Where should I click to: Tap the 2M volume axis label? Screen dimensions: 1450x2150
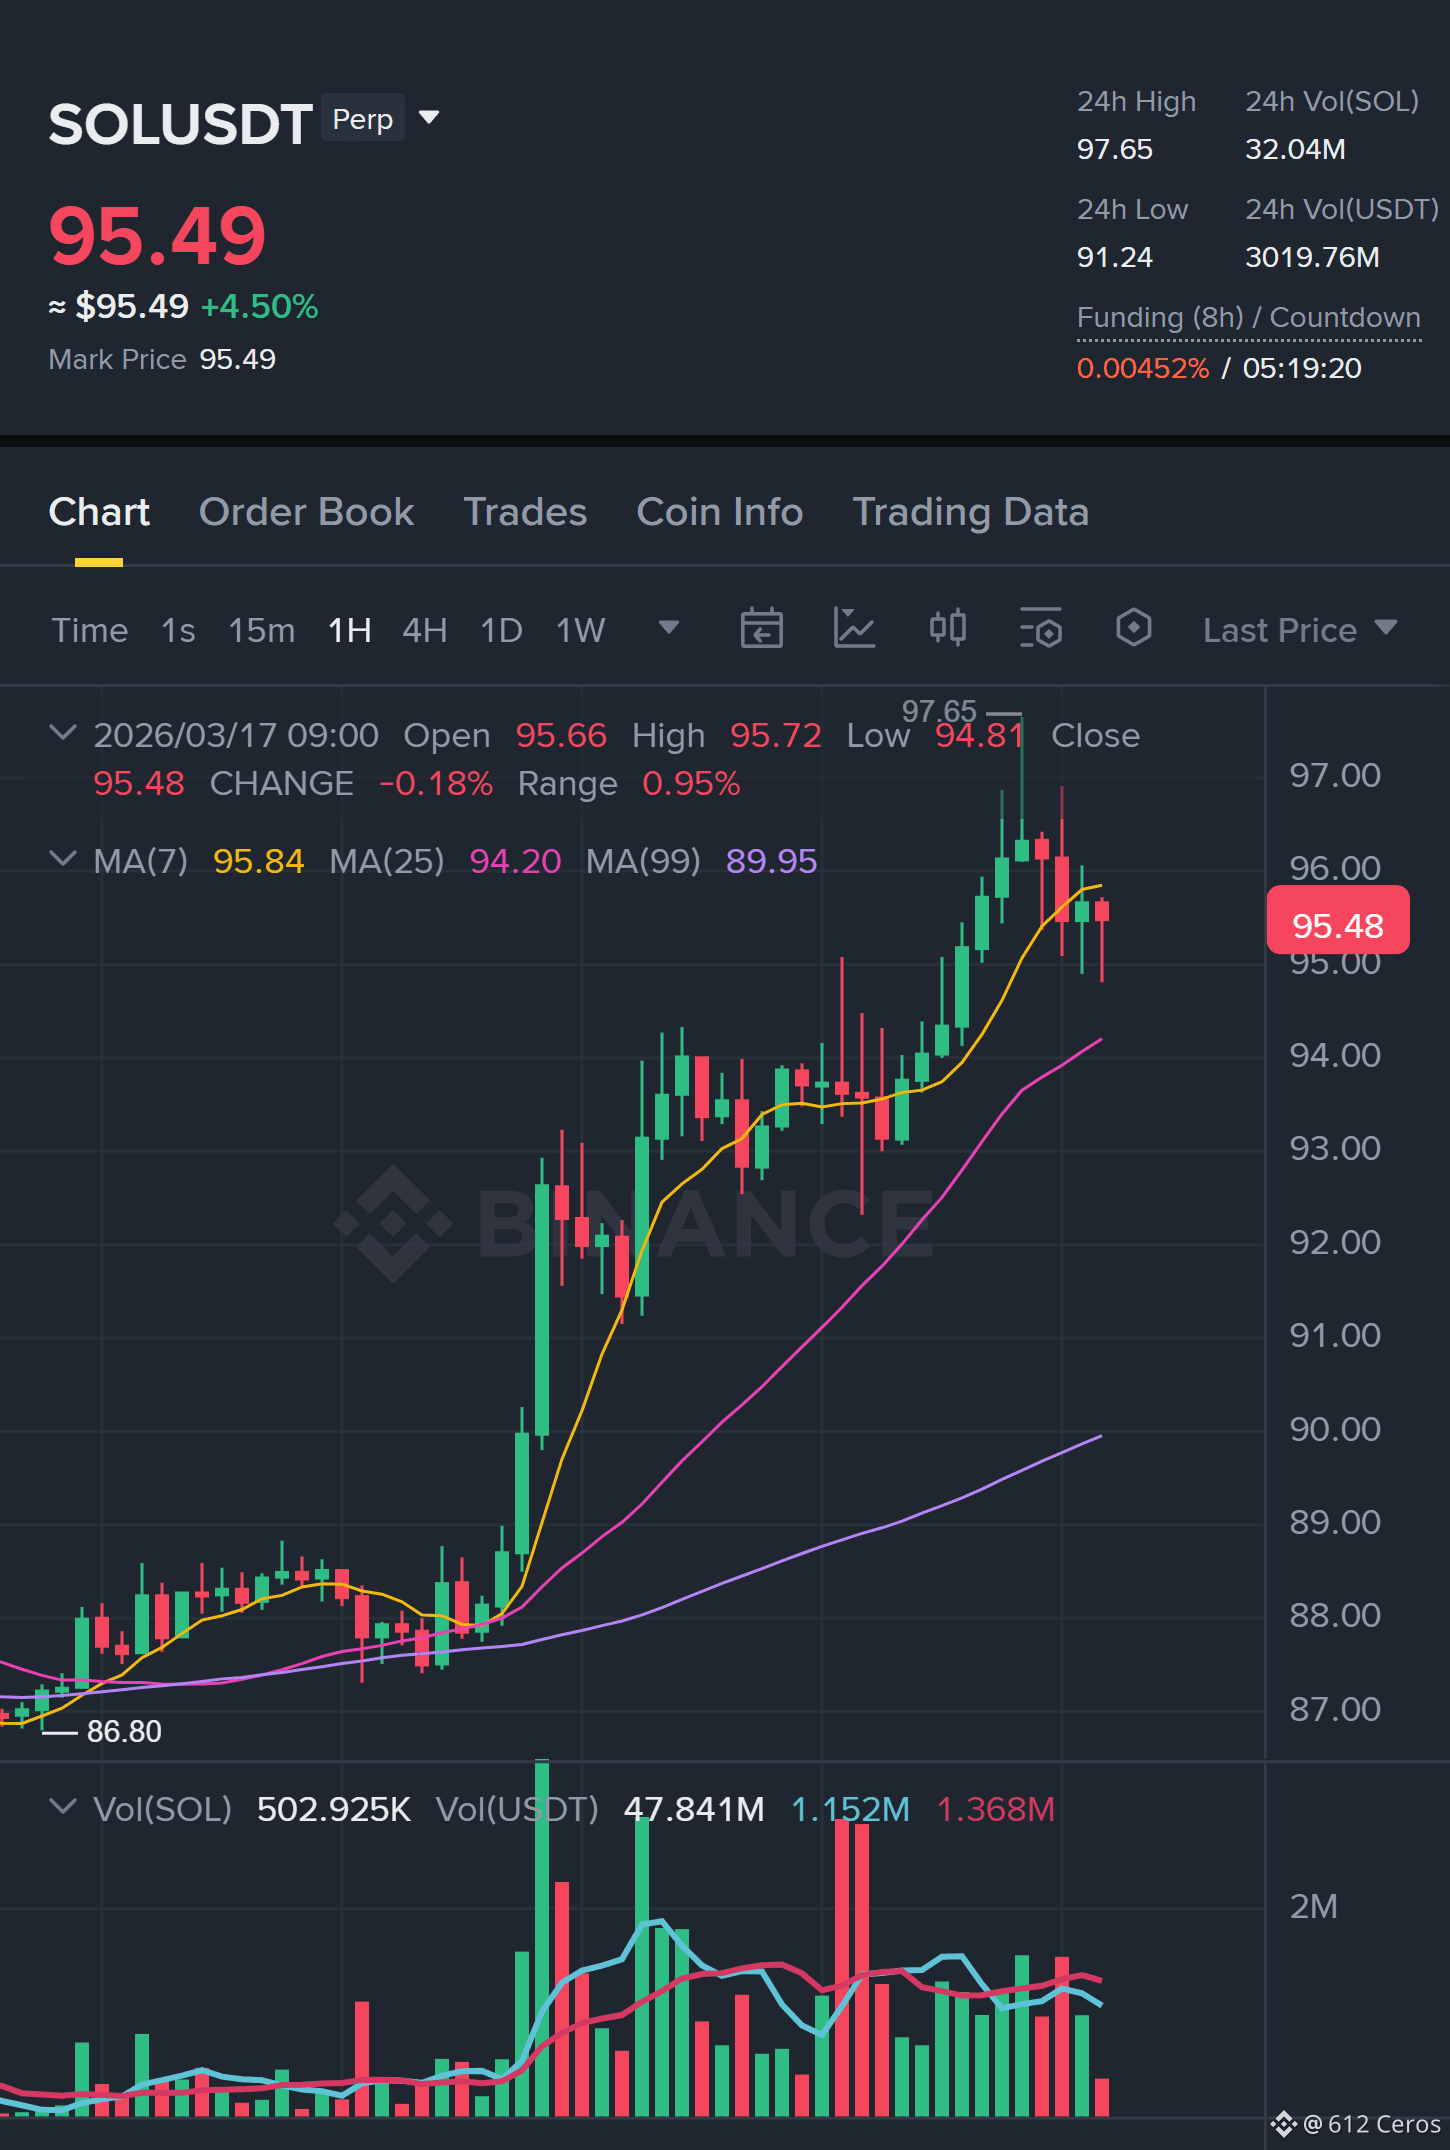pos(1313,1906)
